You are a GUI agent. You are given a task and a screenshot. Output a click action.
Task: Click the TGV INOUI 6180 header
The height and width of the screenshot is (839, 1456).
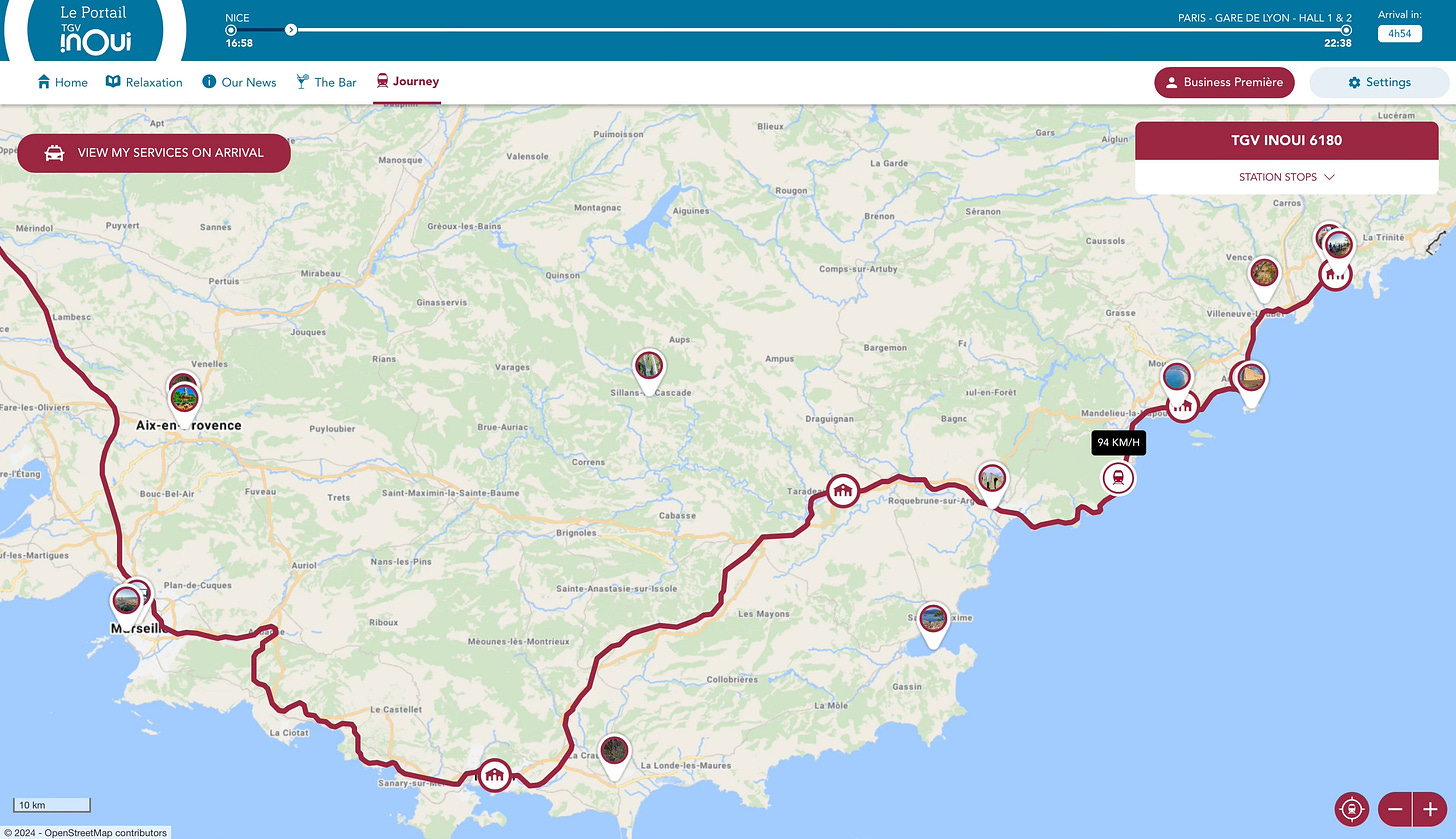tap(1287, 140)
